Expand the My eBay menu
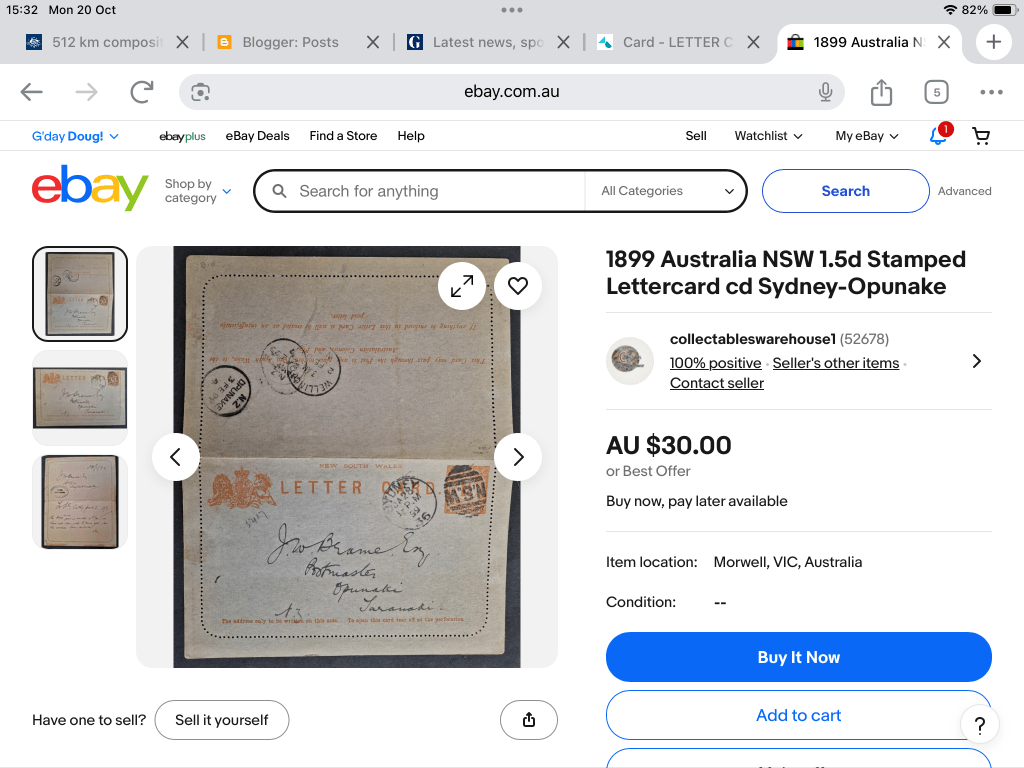Viewport: 1024px width, 768px height. tap(867, 136)
